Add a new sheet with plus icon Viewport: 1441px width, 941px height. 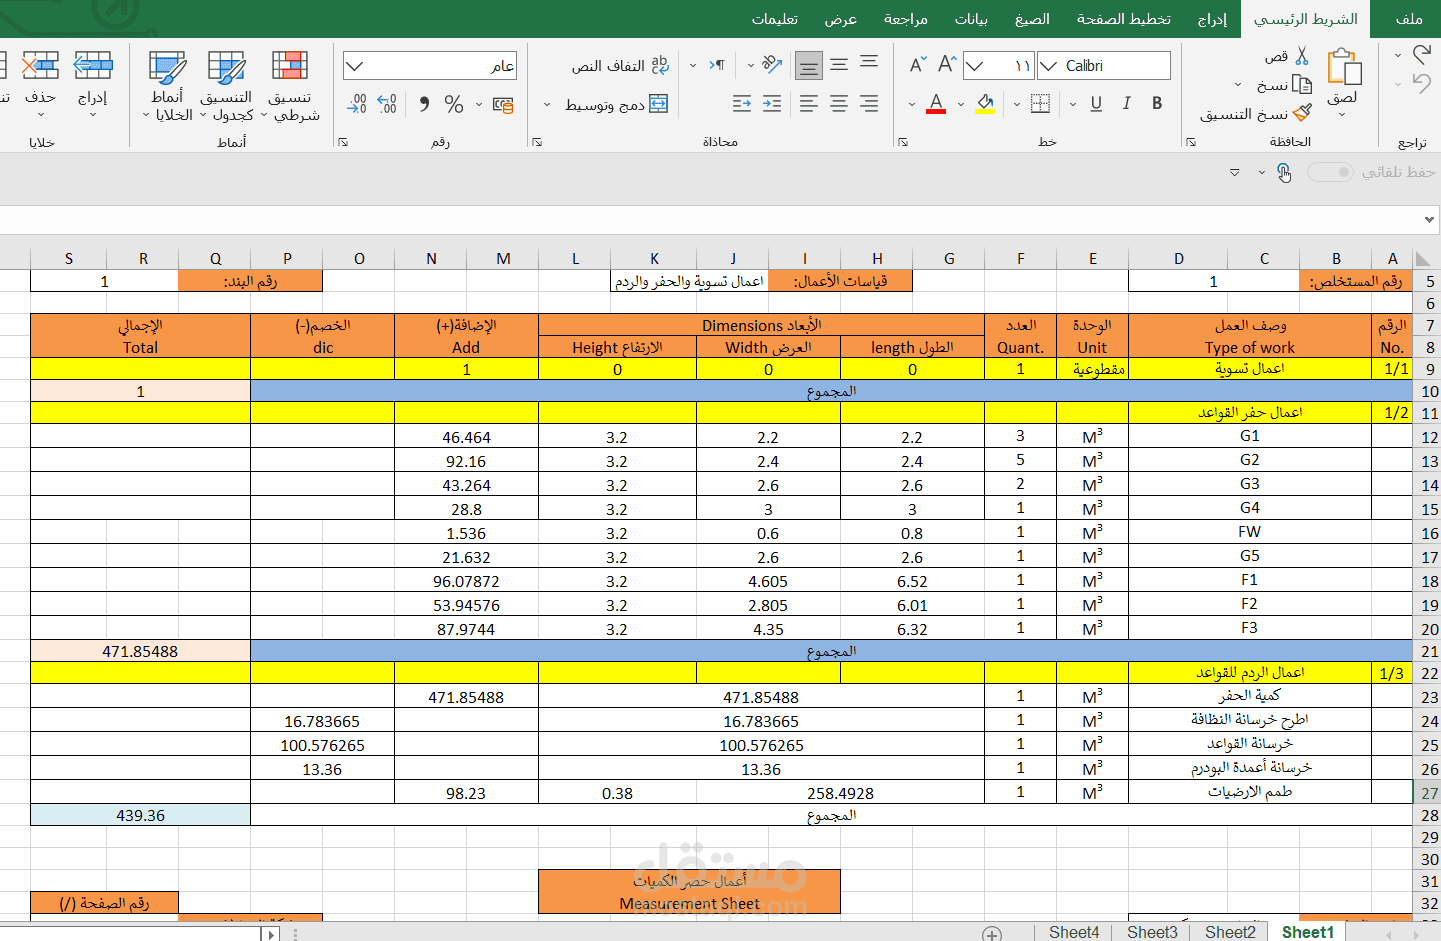[x=992, y=934]
